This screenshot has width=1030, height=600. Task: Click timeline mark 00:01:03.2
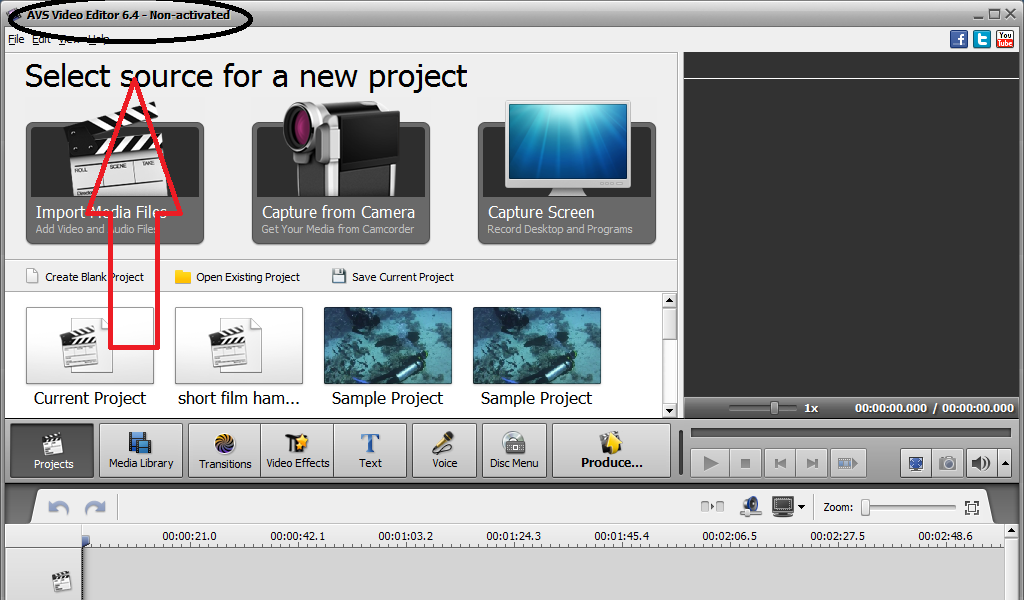coord(405,536)
